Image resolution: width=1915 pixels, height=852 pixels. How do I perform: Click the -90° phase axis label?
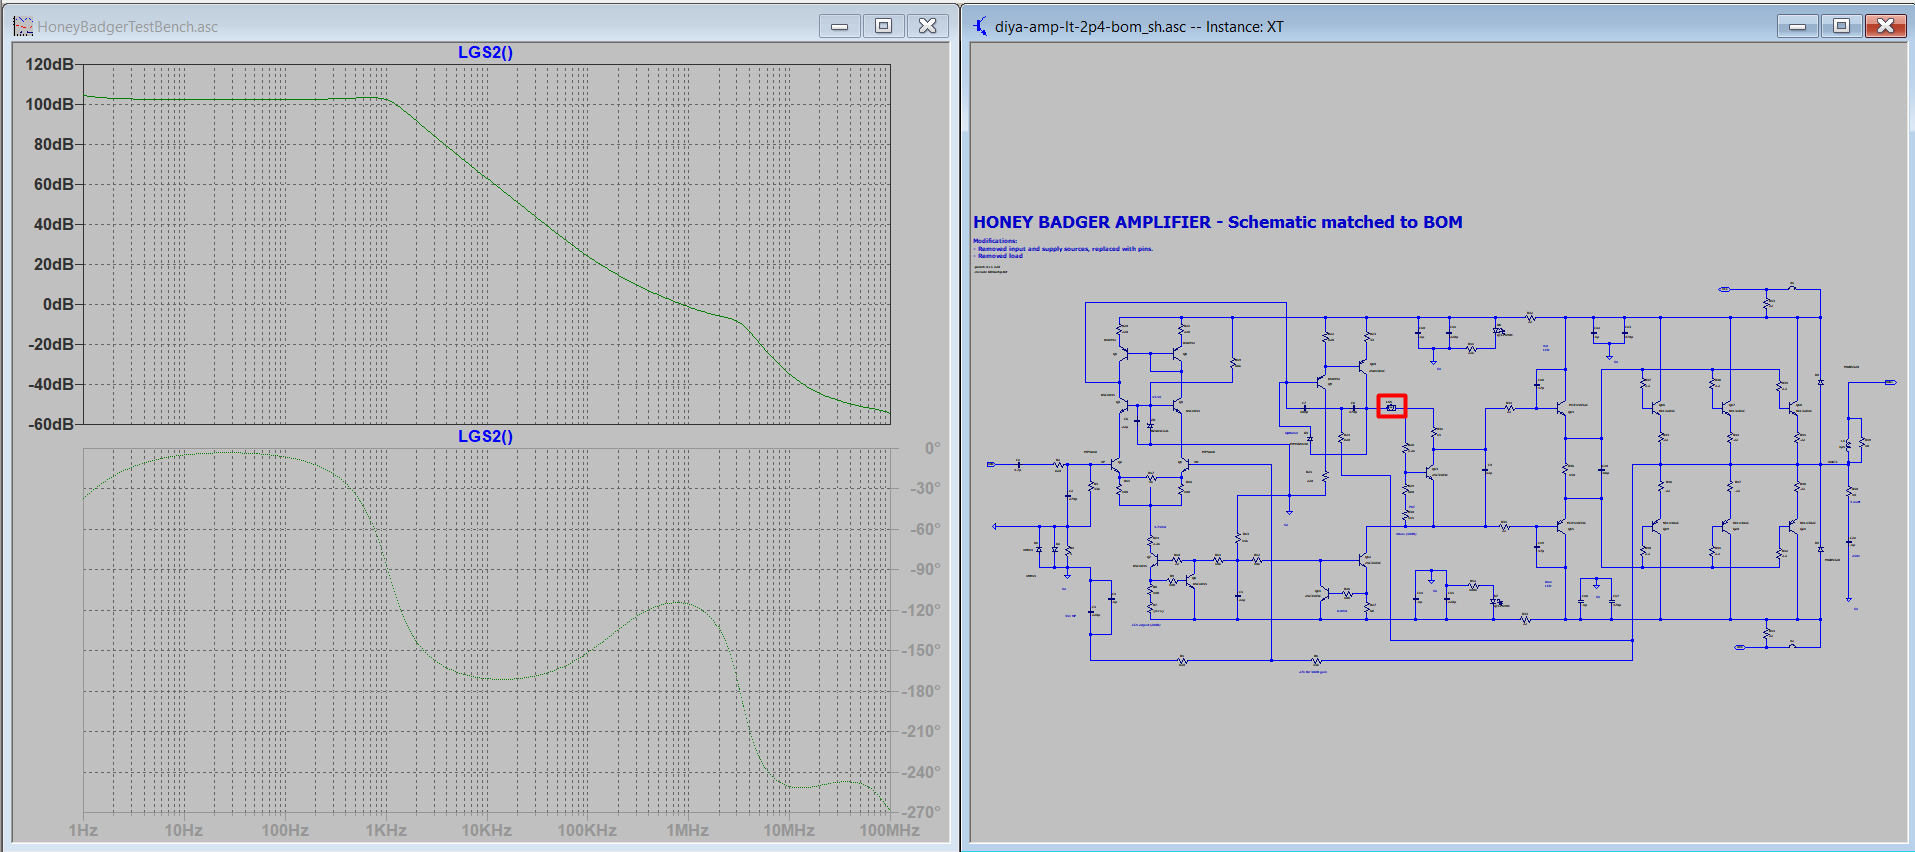coord(925,569)
